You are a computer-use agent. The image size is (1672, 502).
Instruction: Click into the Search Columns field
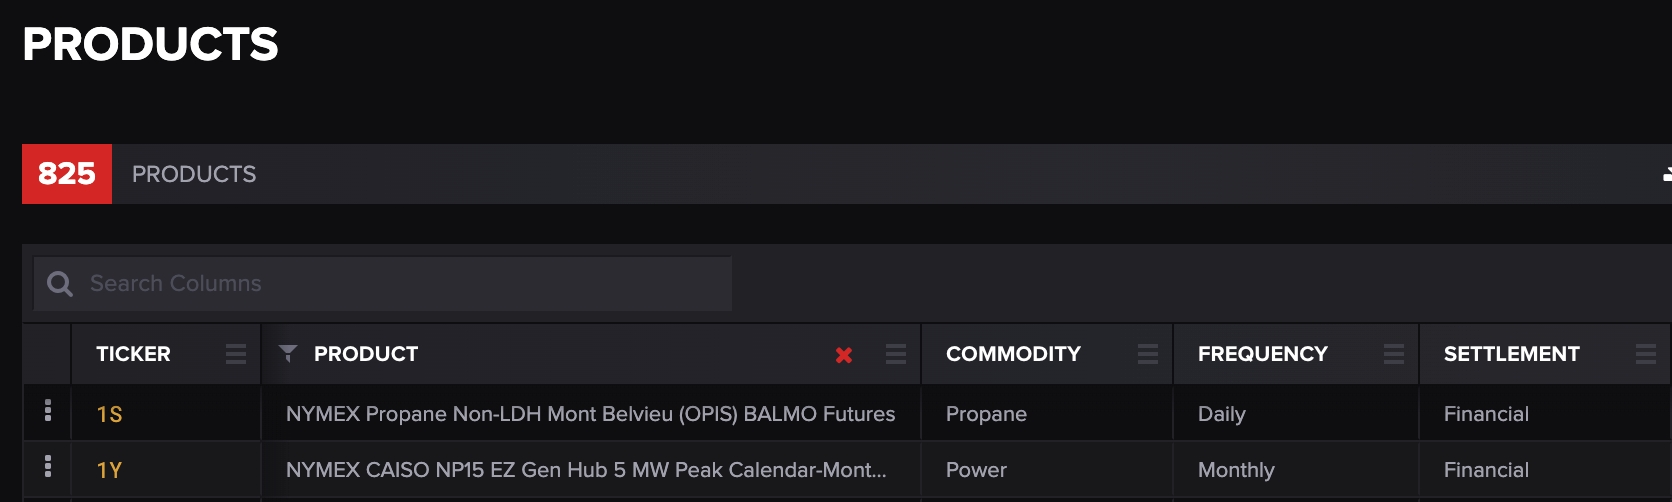tap(400, 284)
